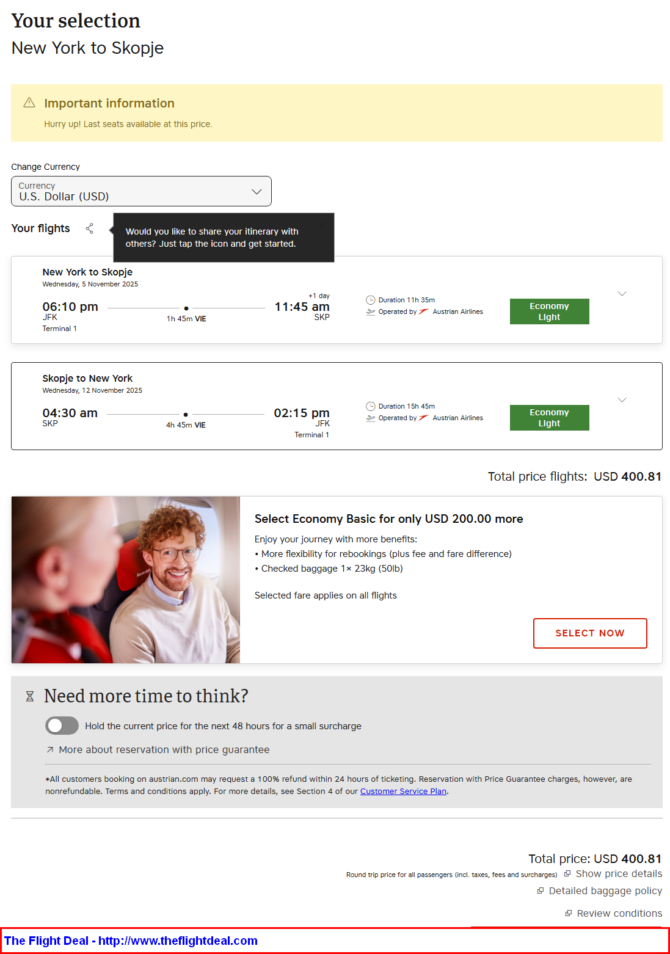Click the SELECT NOW button
670x954 pixels.
(590, 633)
